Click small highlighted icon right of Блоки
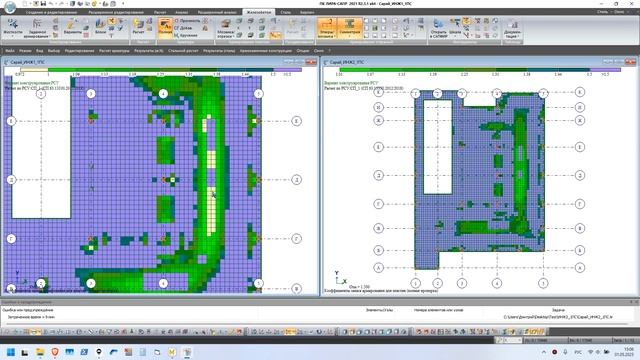 111,21
